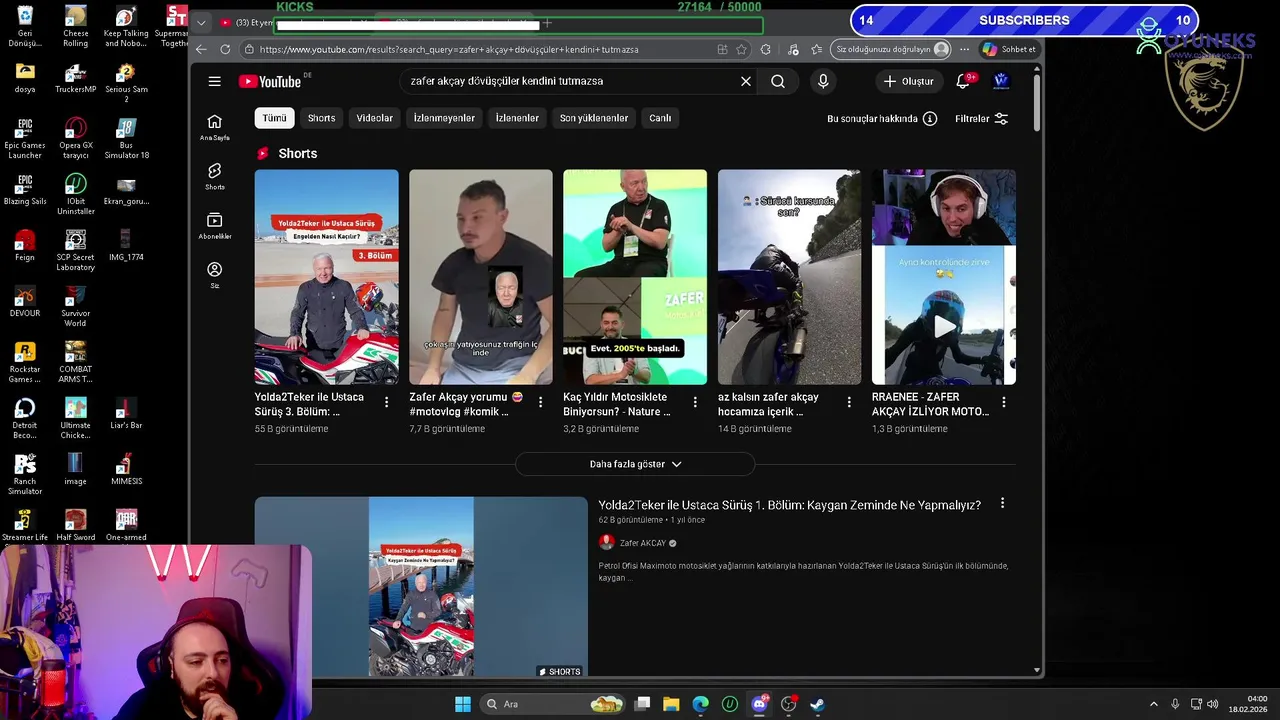Open a new browser tab with plus
Image resolution: width=1280 pixels, height=720 pixels.
tap(547, 23)
